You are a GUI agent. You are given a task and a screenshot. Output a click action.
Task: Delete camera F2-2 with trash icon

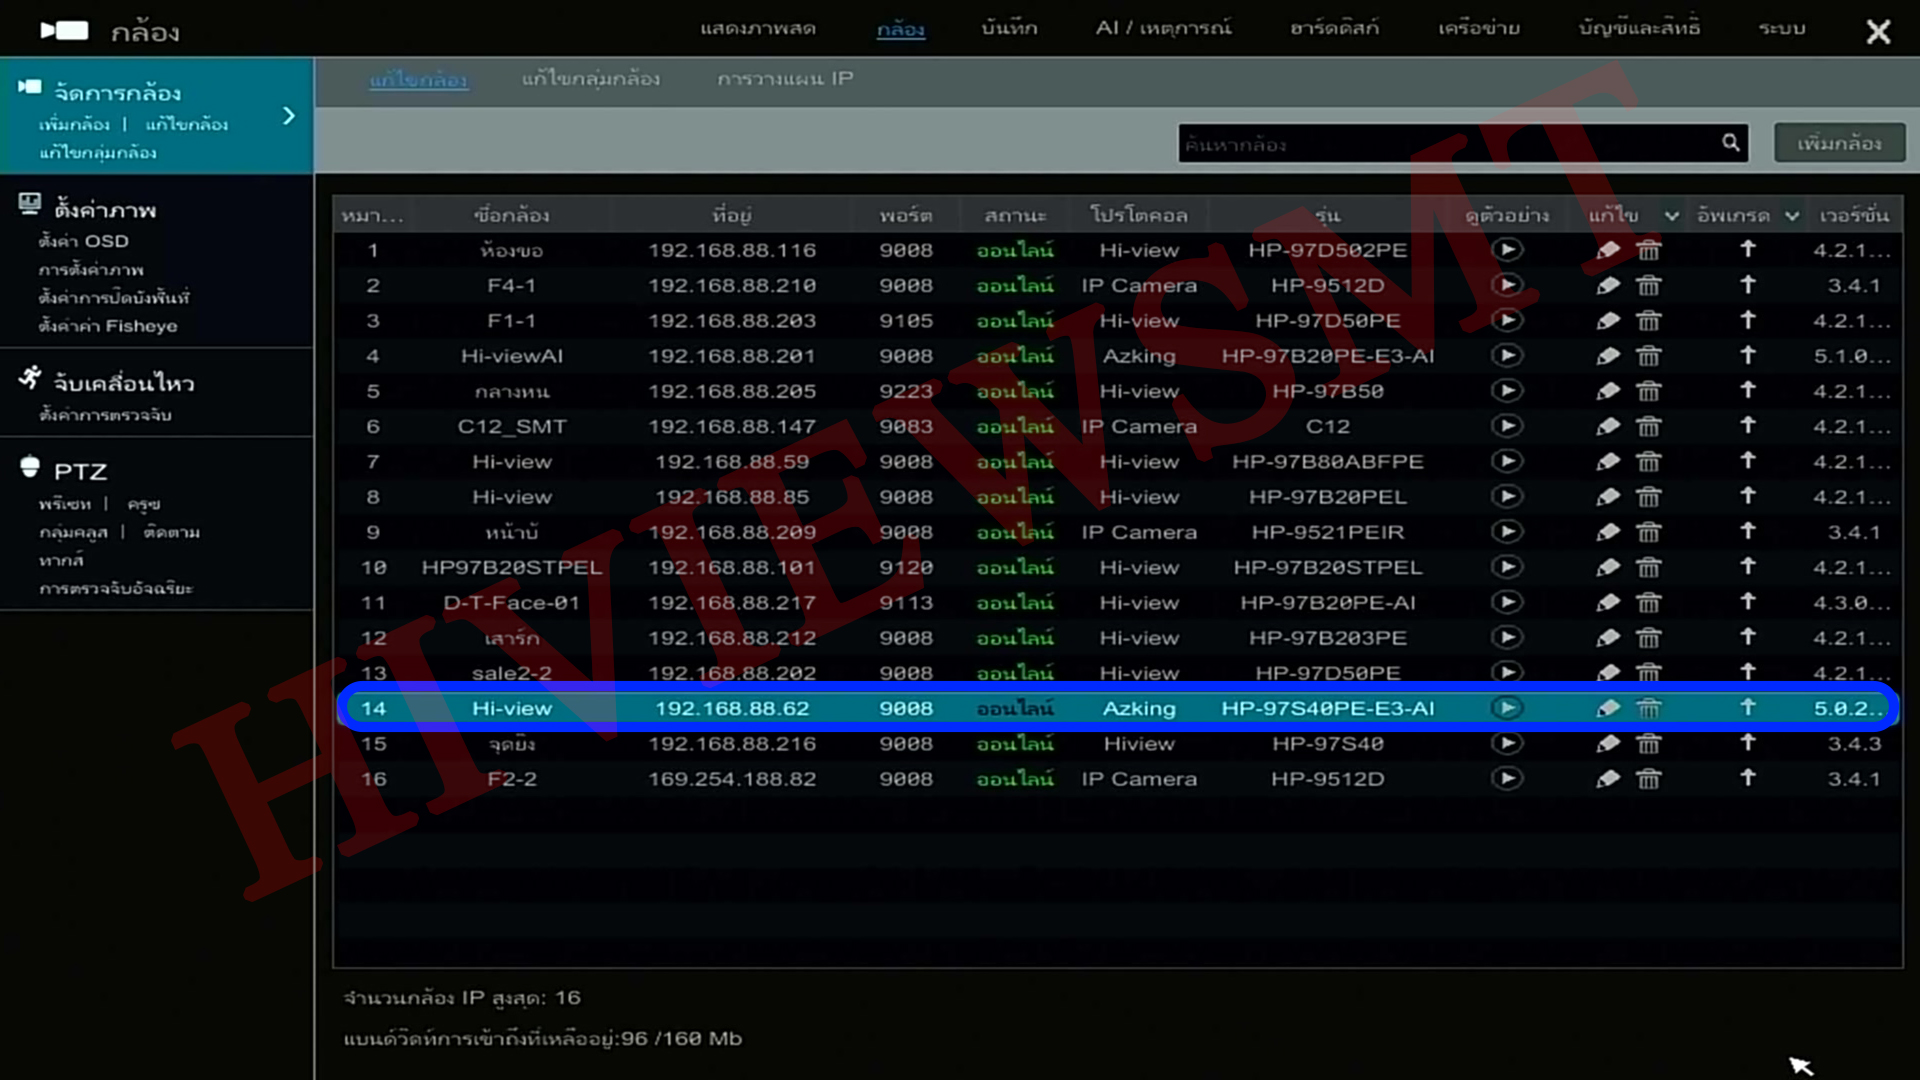pos(1648,779)
